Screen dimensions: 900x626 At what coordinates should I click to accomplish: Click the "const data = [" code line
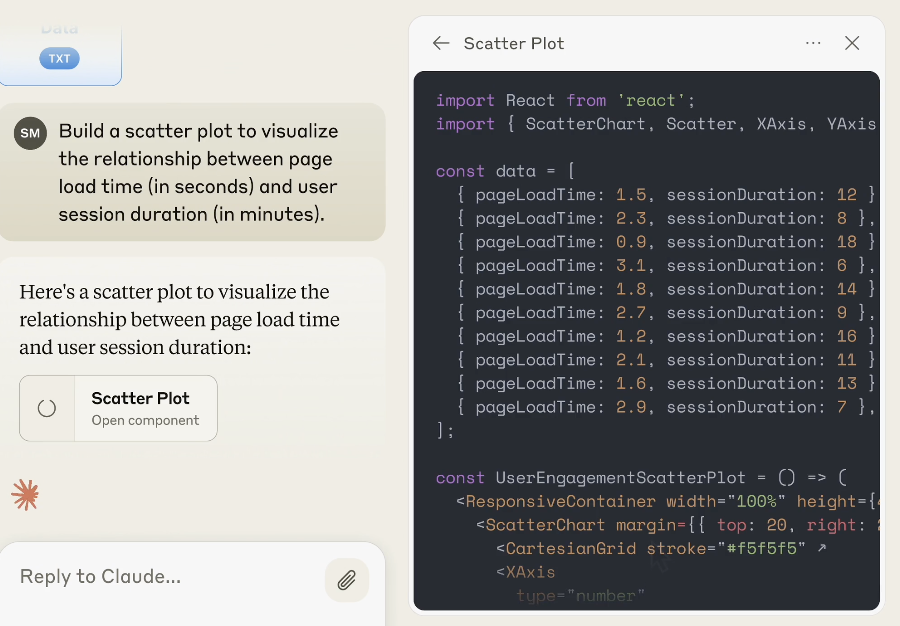click(x=504, y=171)
